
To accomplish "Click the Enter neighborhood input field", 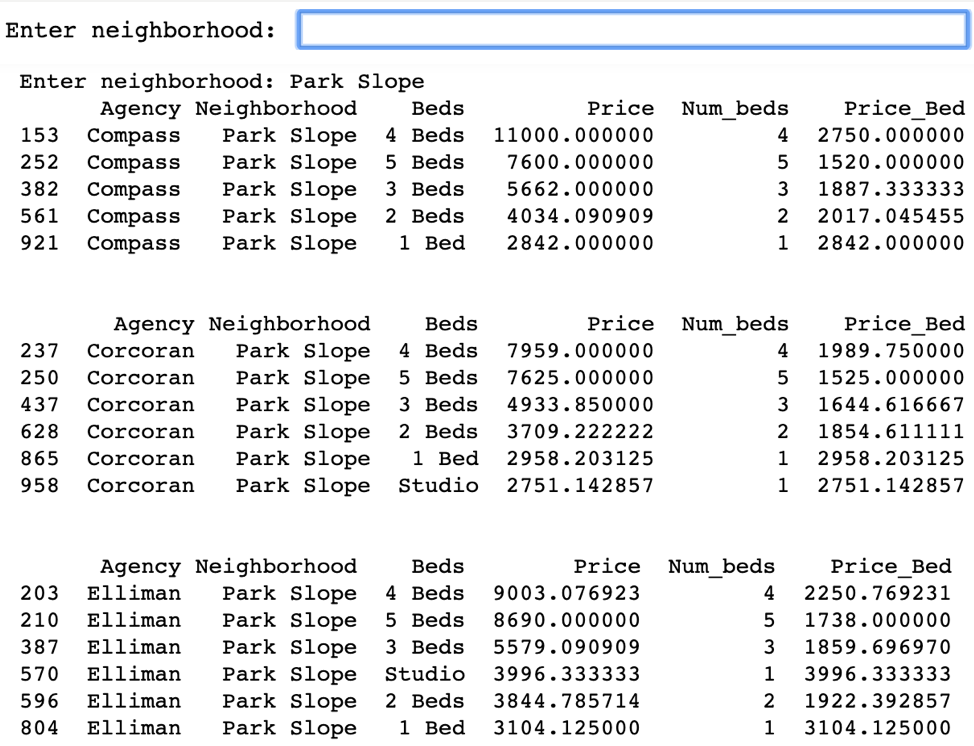I will 632,30.
